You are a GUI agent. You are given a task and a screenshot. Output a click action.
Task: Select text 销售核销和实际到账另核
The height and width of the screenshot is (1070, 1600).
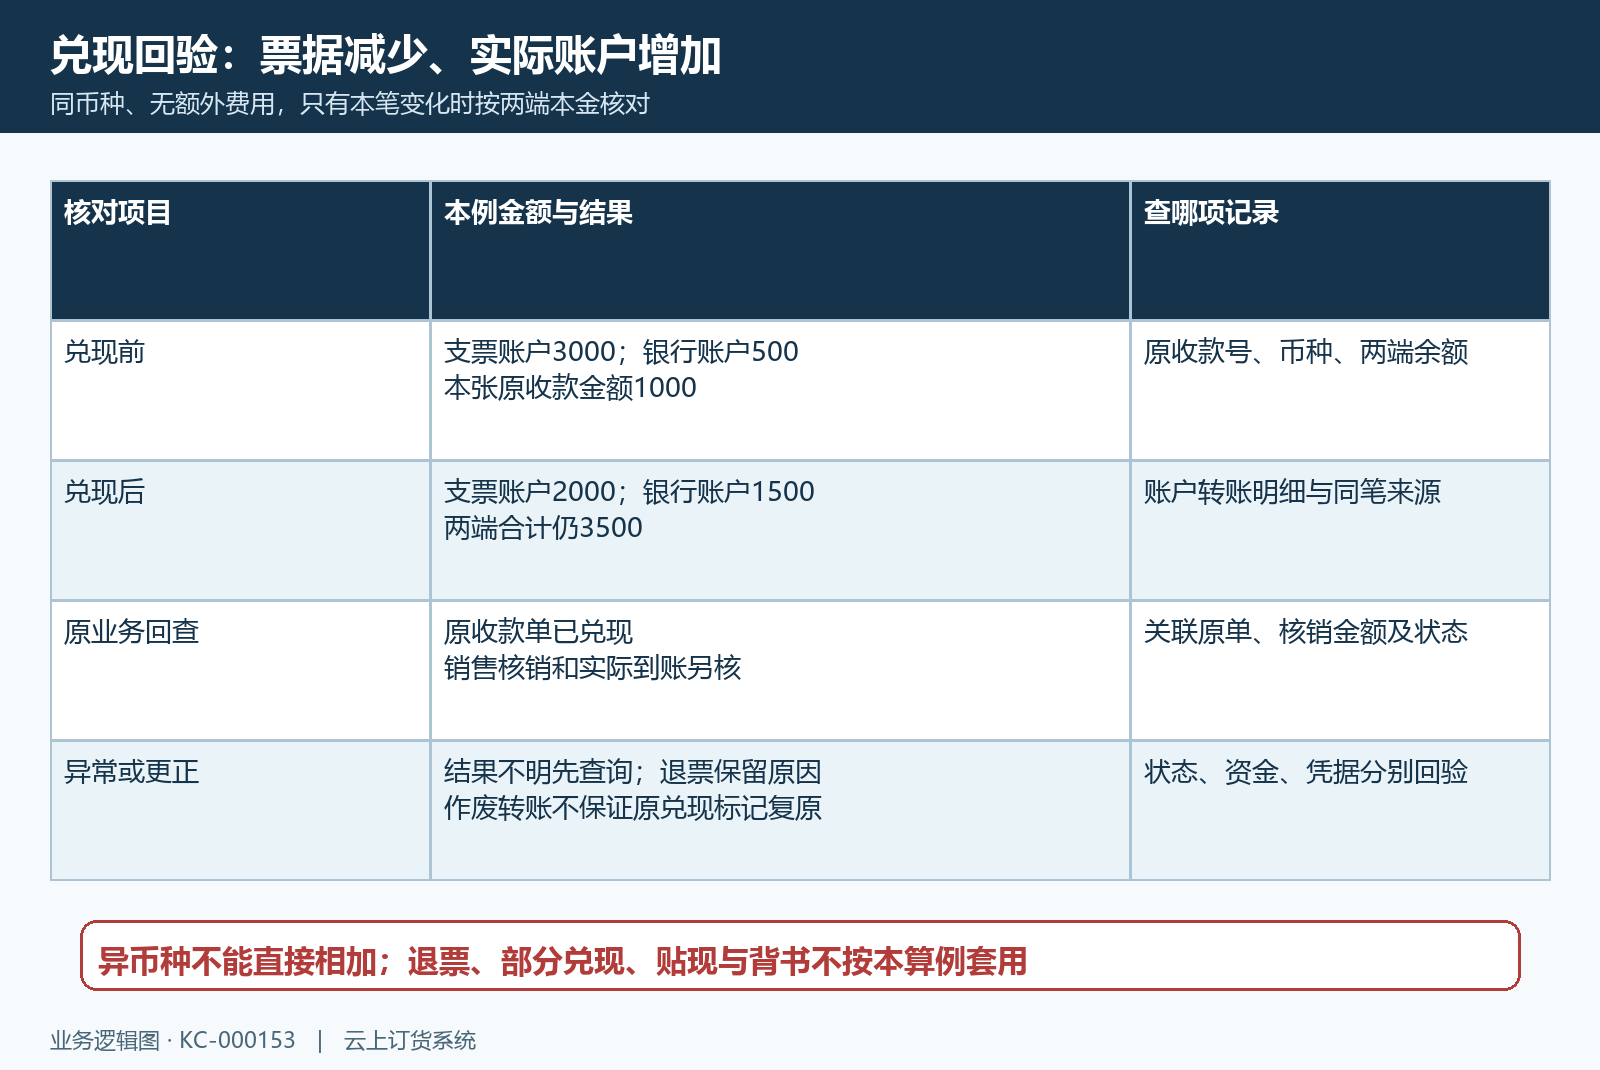[x=592, y=668]
